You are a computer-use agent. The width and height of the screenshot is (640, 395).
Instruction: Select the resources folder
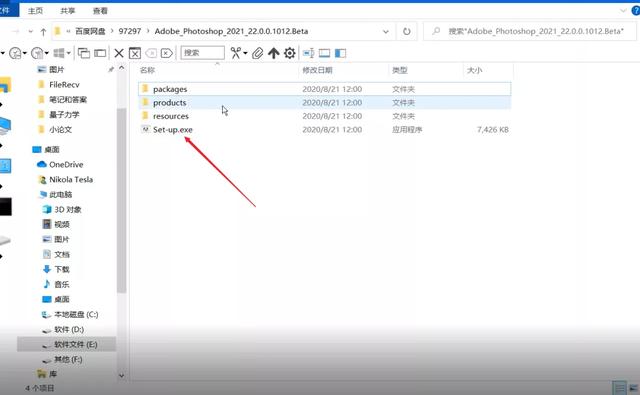171,116
